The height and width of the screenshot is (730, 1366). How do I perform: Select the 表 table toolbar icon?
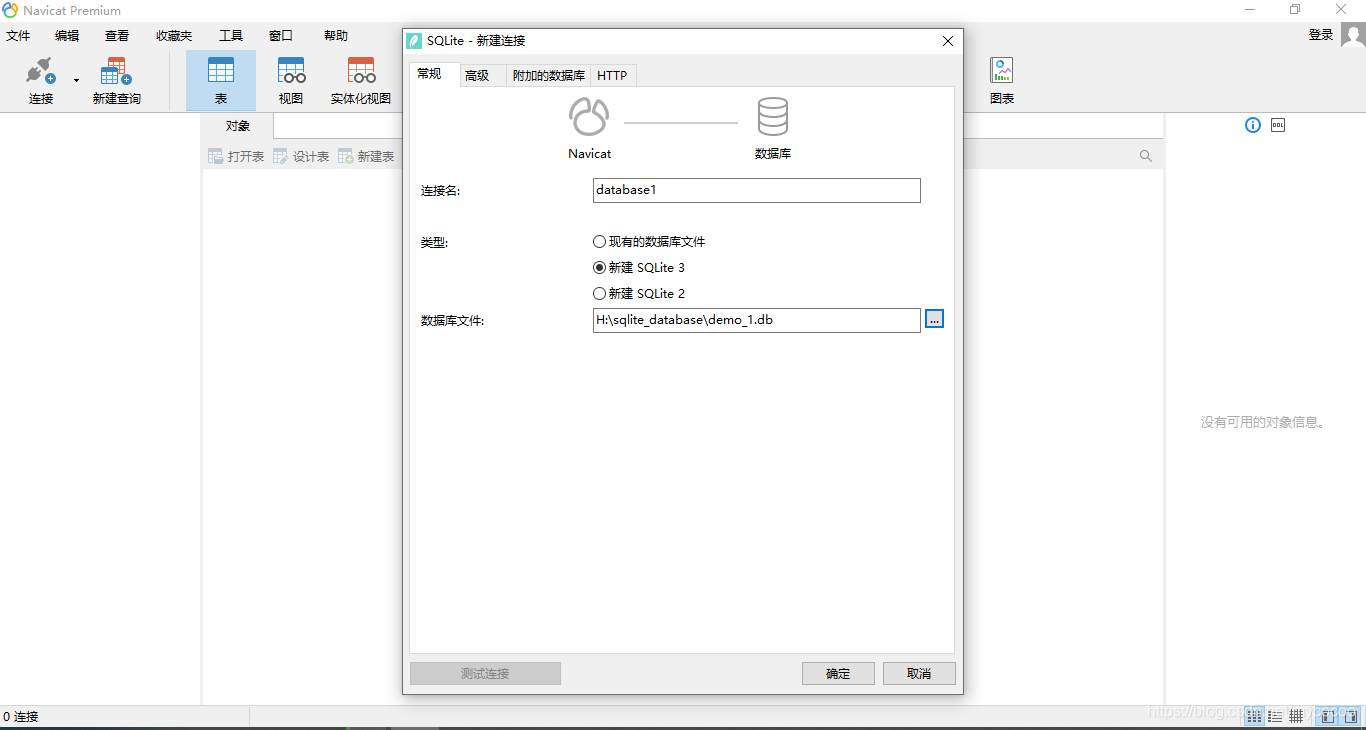tap(221, 71)
